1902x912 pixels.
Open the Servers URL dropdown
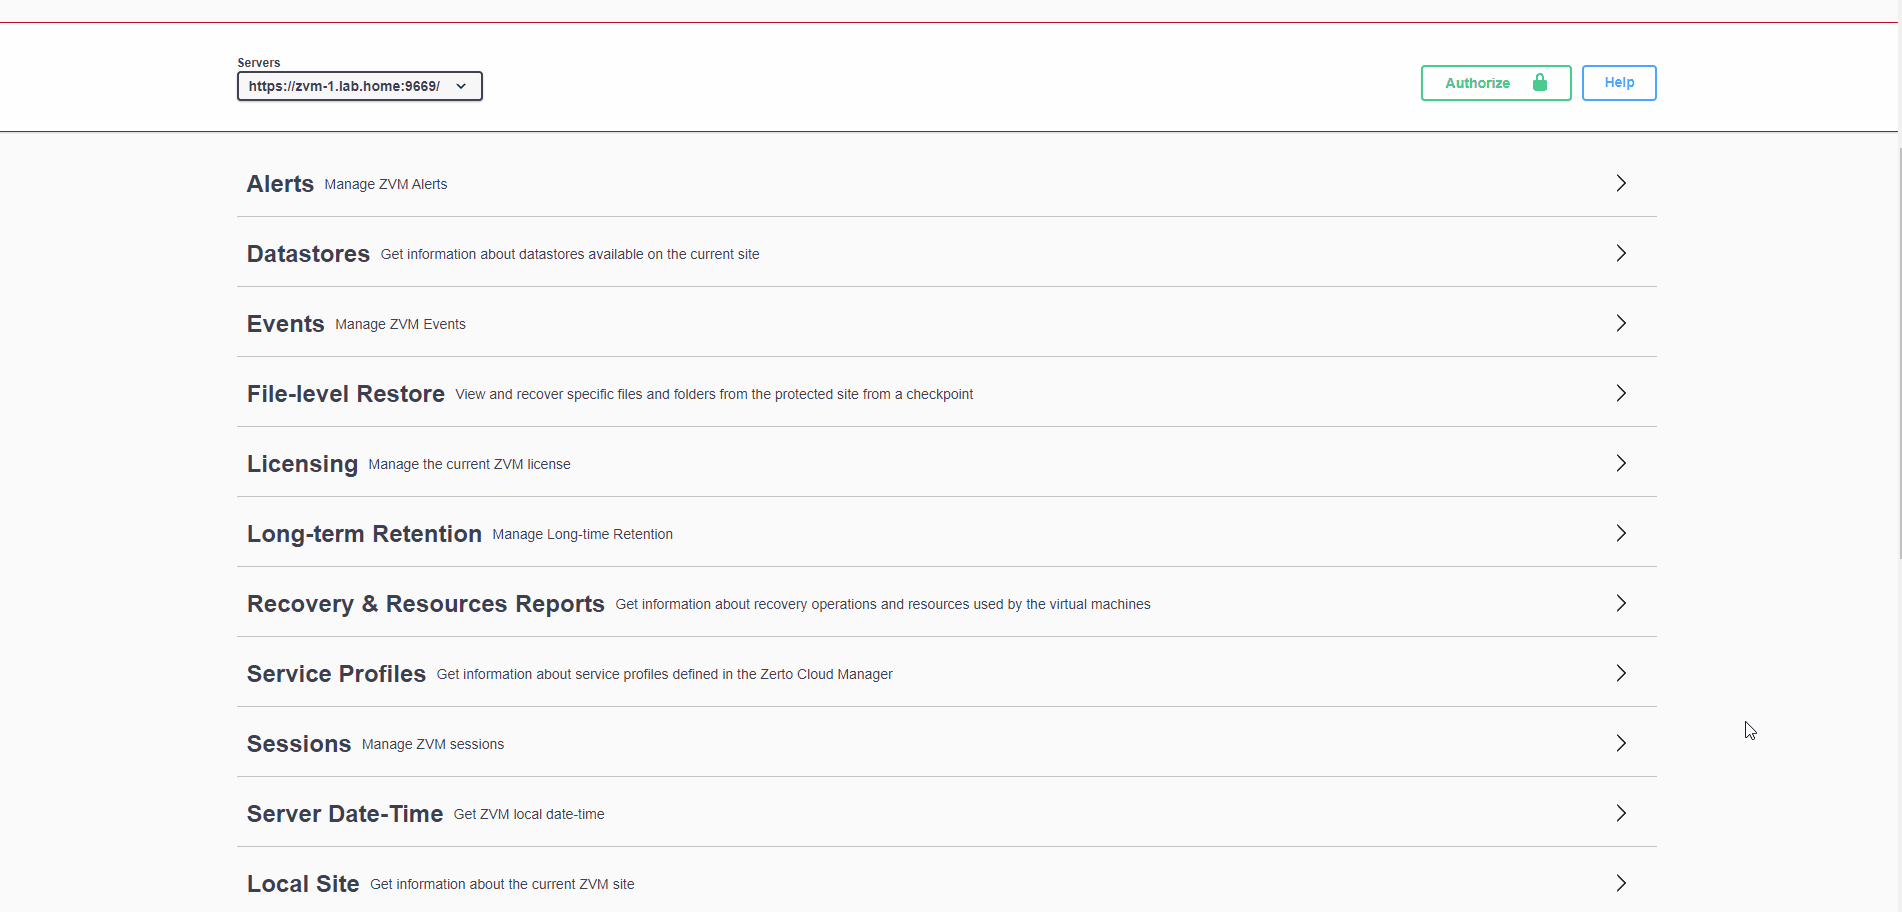pos(359,86)
